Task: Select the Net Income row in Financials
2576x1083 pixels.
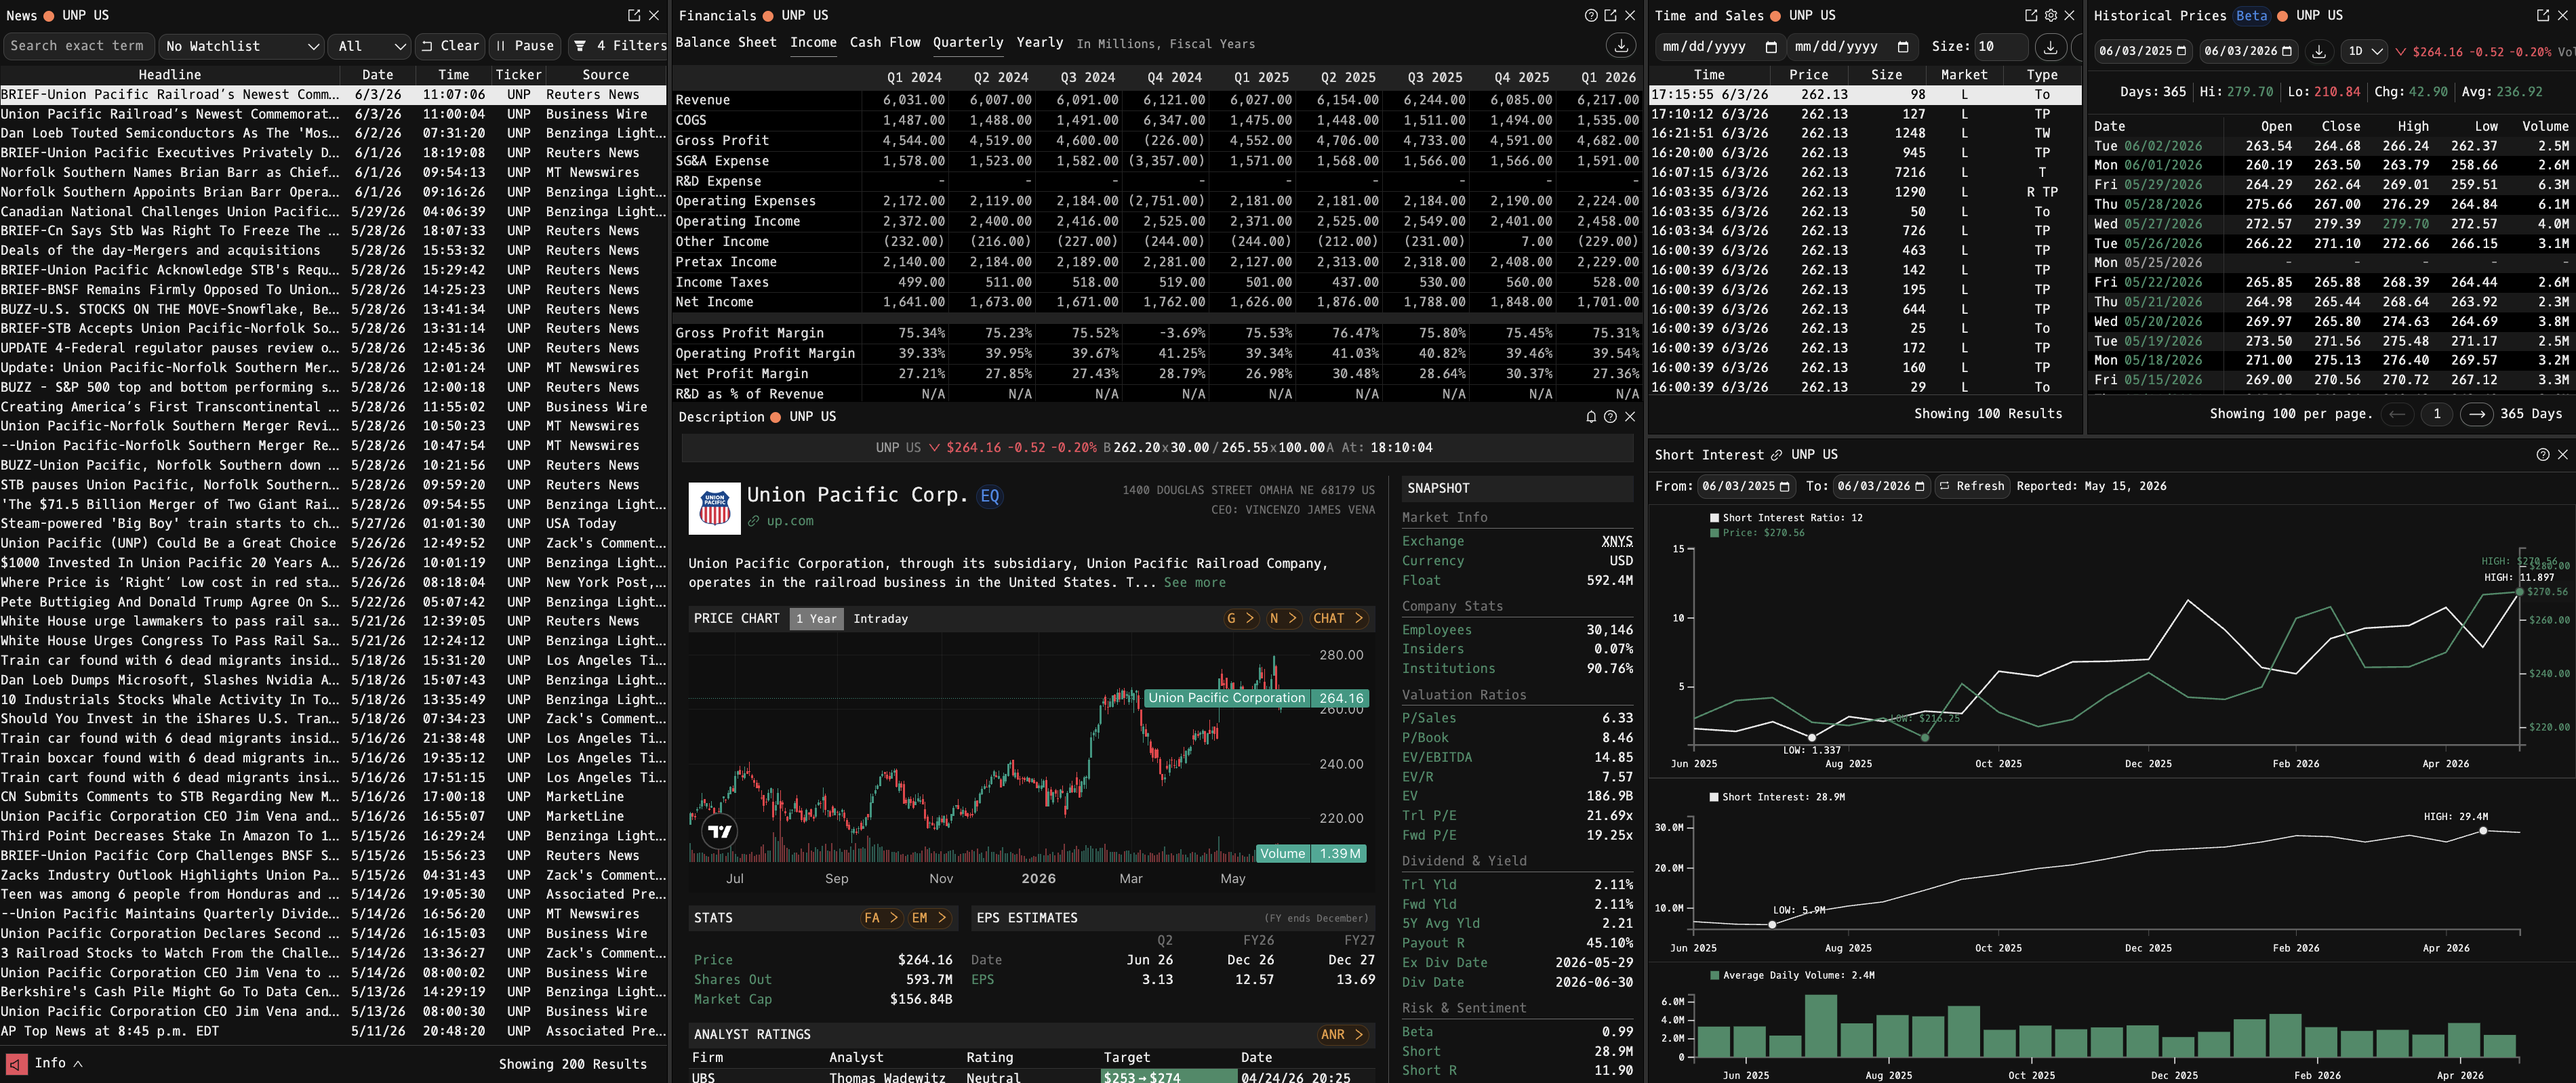Action: (1157, 302)
